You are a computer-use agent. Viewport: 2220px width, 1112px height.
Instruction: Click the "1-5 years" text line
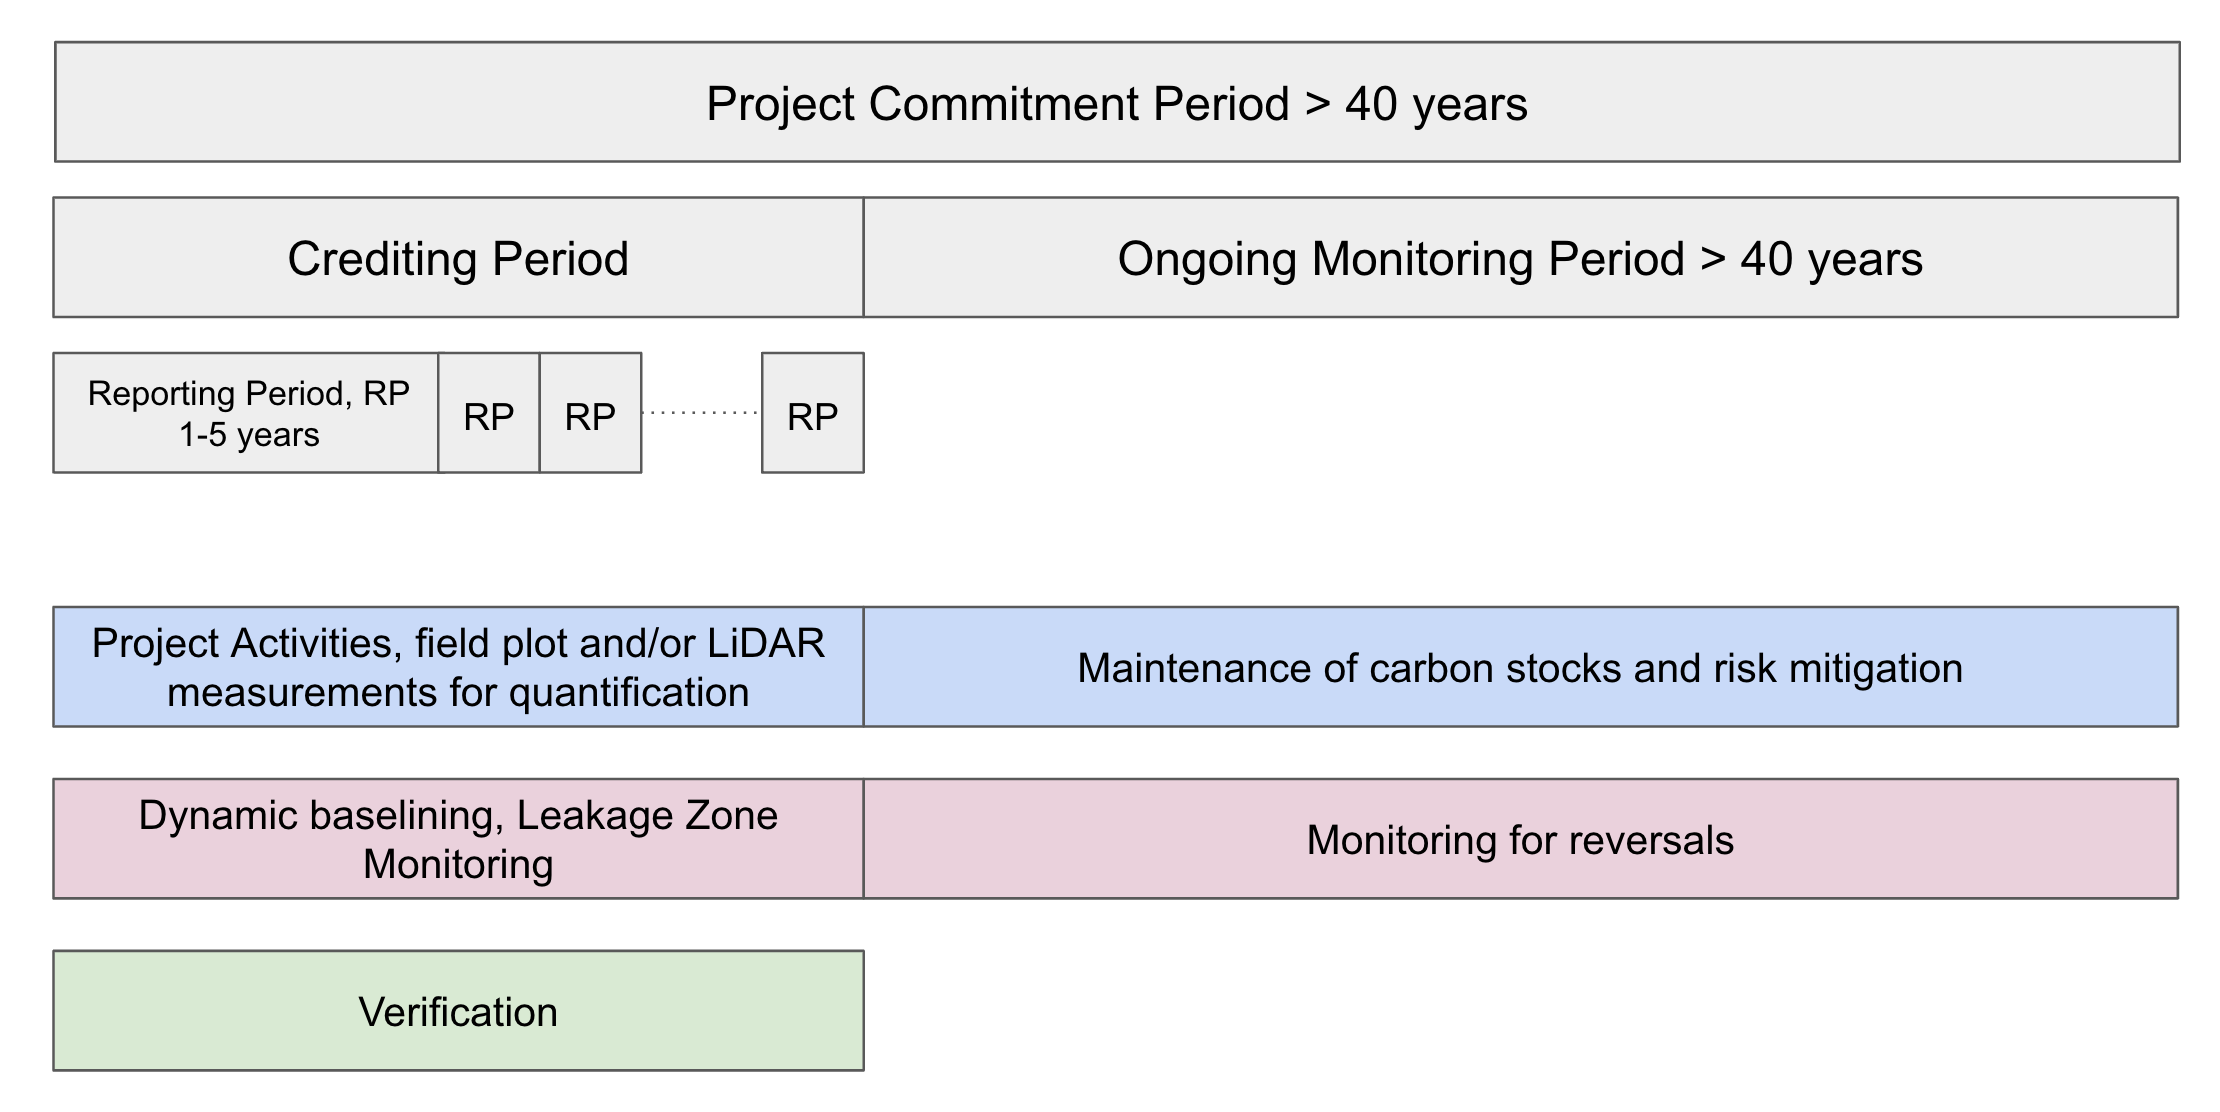[x=249, y=435]
